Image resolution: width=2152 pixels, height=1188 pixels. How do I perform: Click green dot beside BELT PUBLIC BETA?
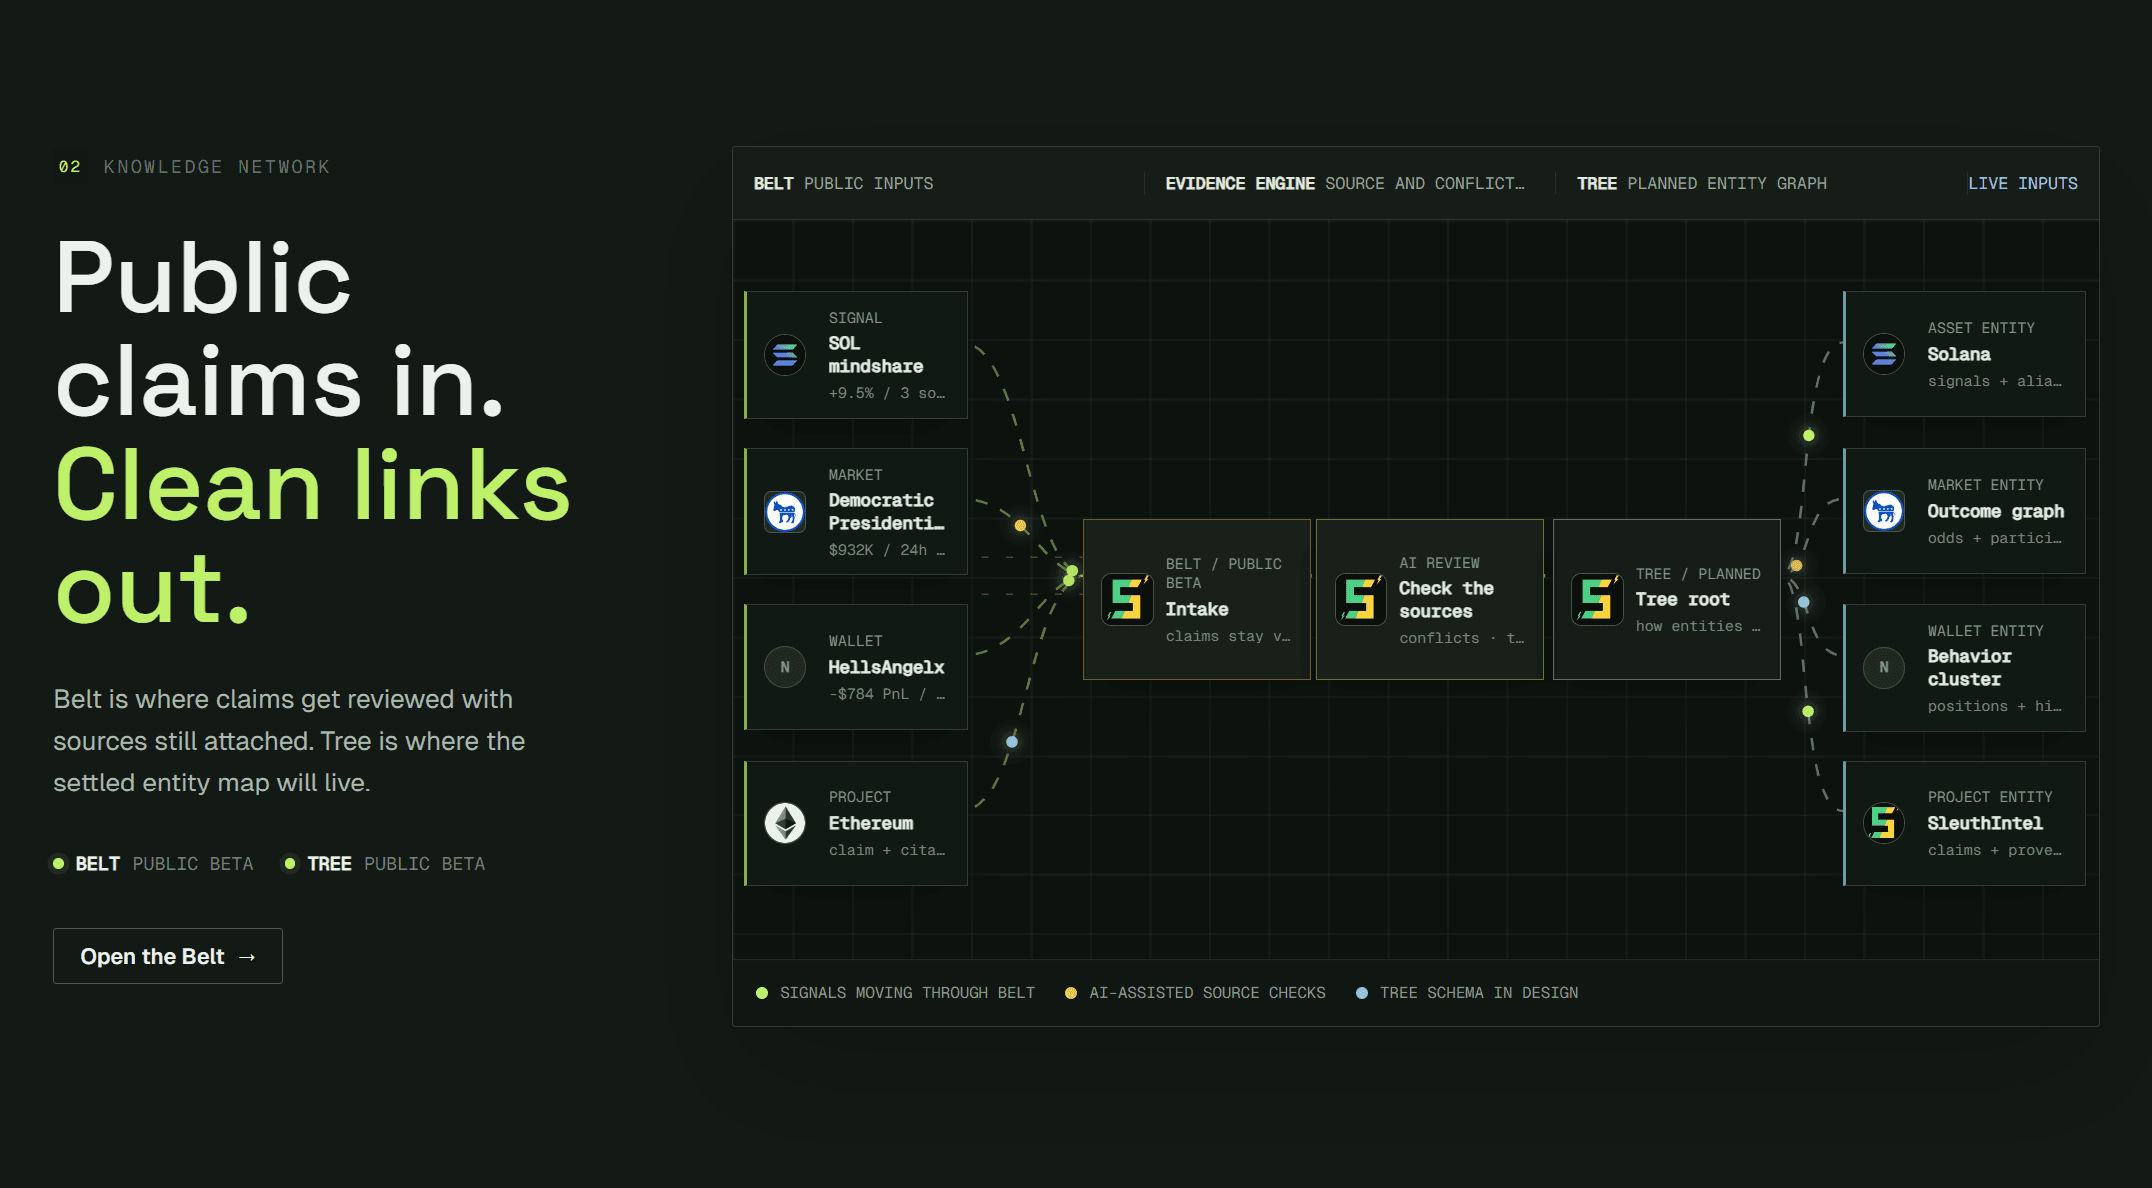pyautogui.click(x=59, y=863)
